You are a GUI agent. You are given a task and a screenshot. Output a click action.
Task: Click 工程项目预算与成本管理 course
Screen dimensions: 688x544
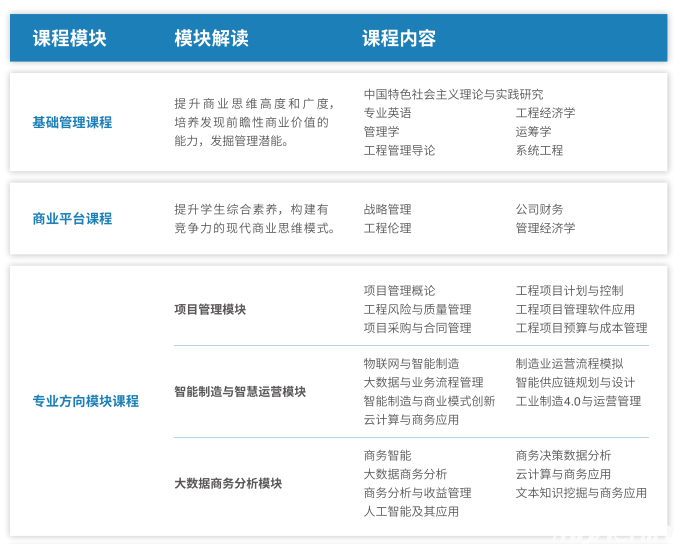click(x=581, y=328)
